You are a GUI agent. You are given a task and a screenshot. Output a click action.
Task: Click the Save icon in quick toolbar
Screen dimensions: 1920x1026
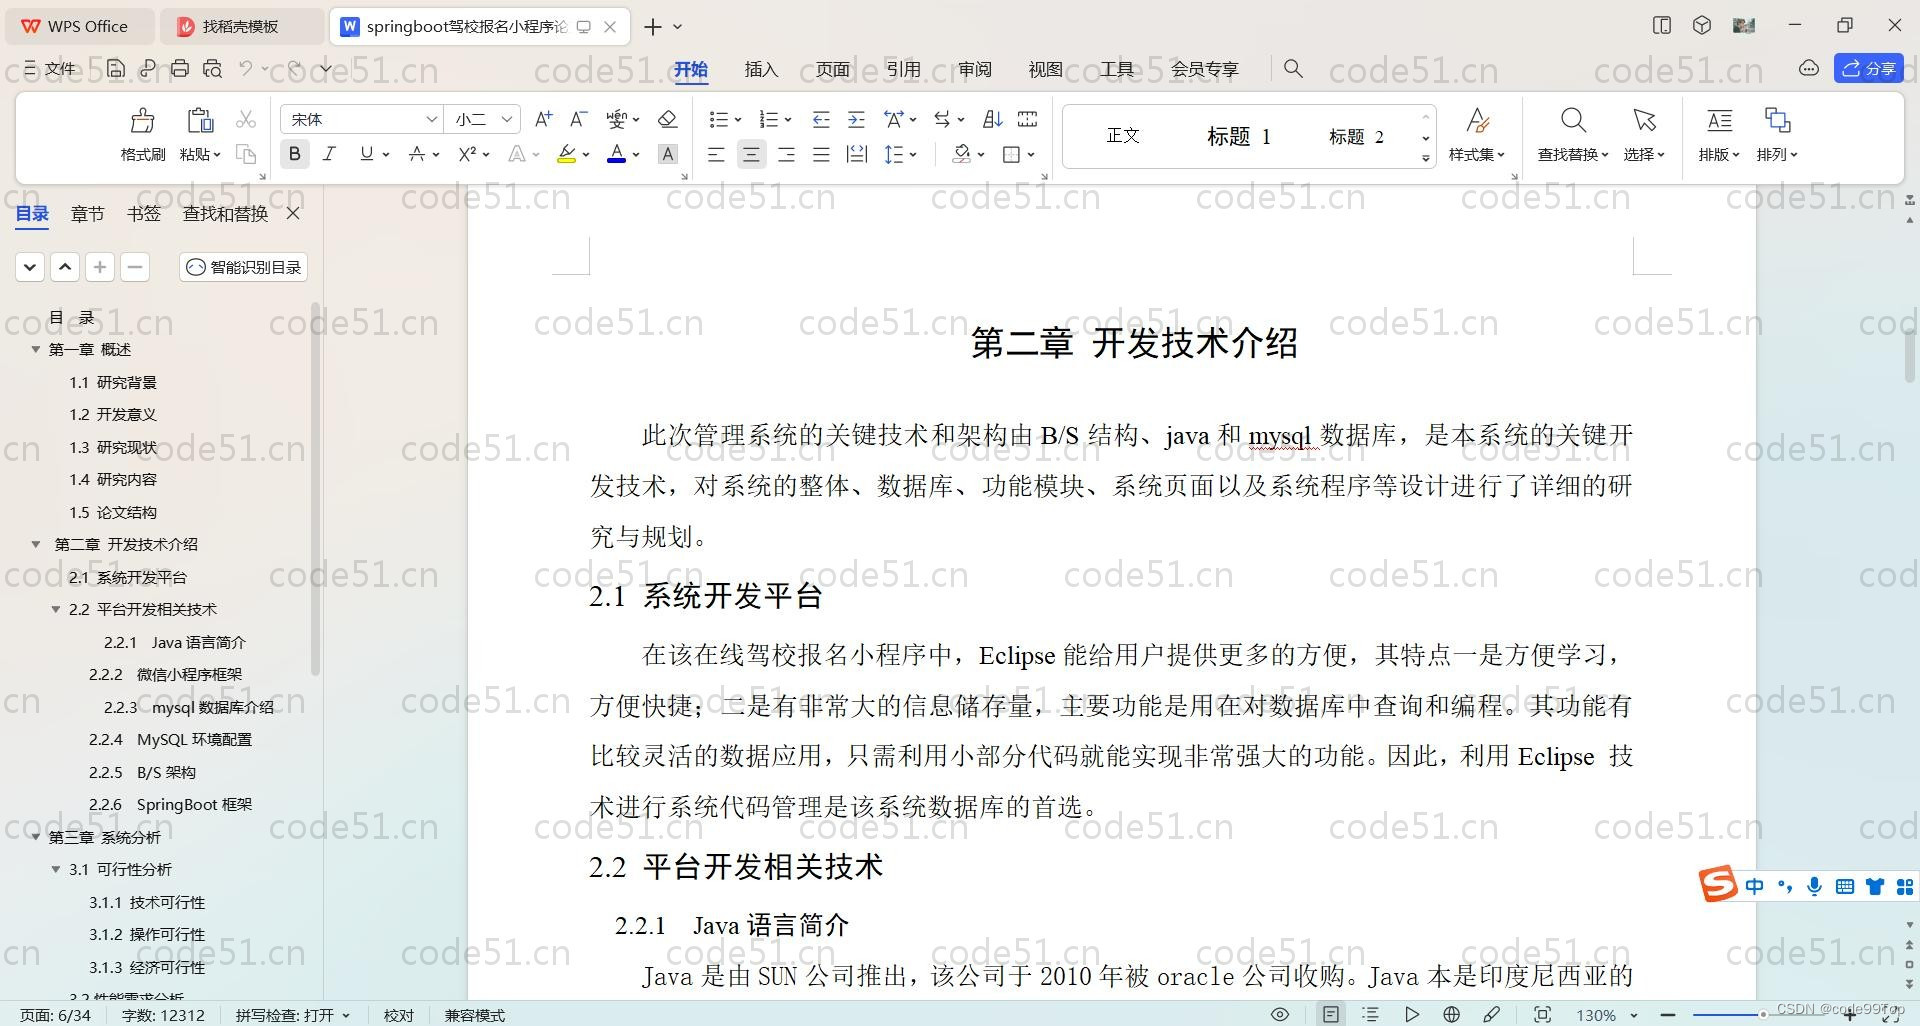click(116, 68)
